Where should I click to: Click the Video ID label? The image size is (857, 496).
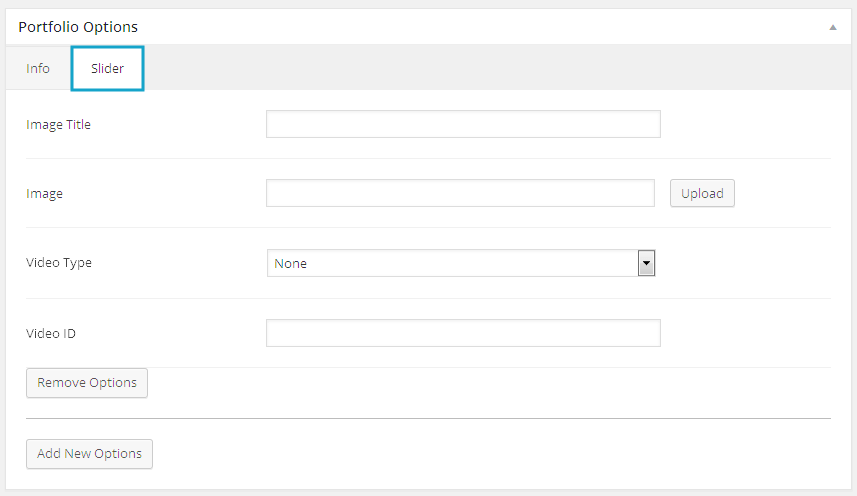tap(51, 333)
